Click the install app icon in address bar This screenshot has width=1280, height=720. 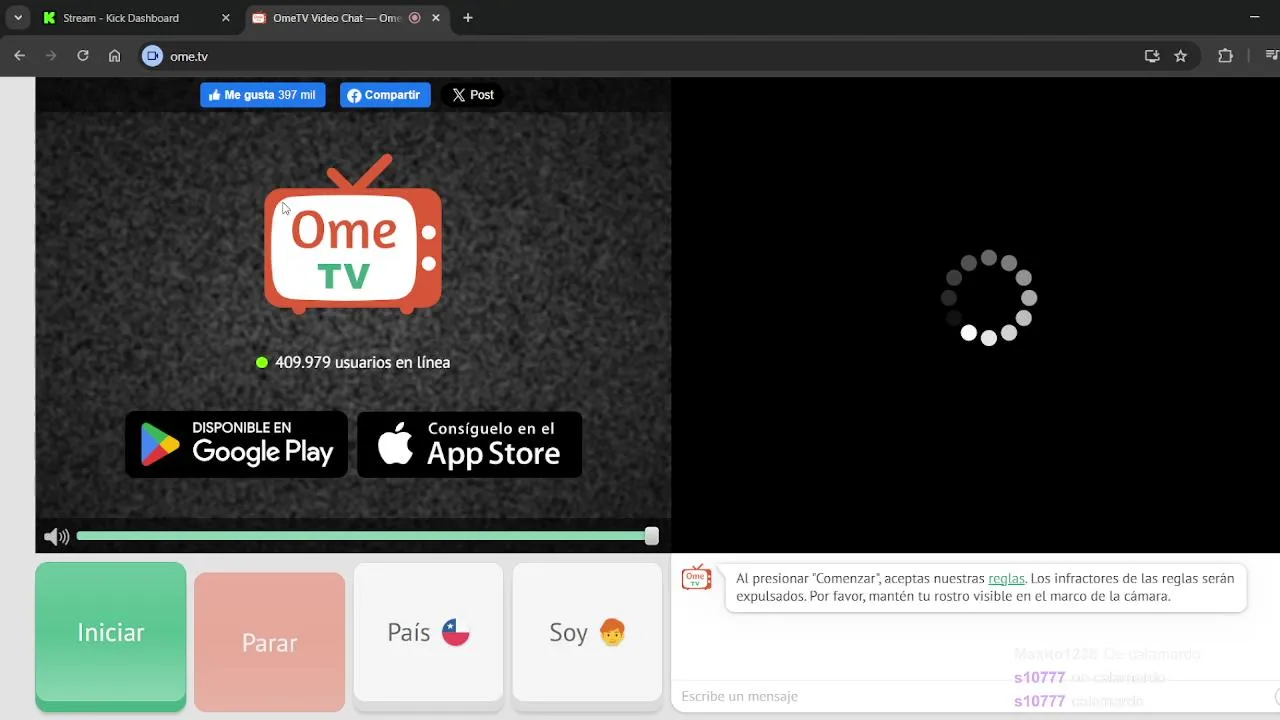(1152, 56)
